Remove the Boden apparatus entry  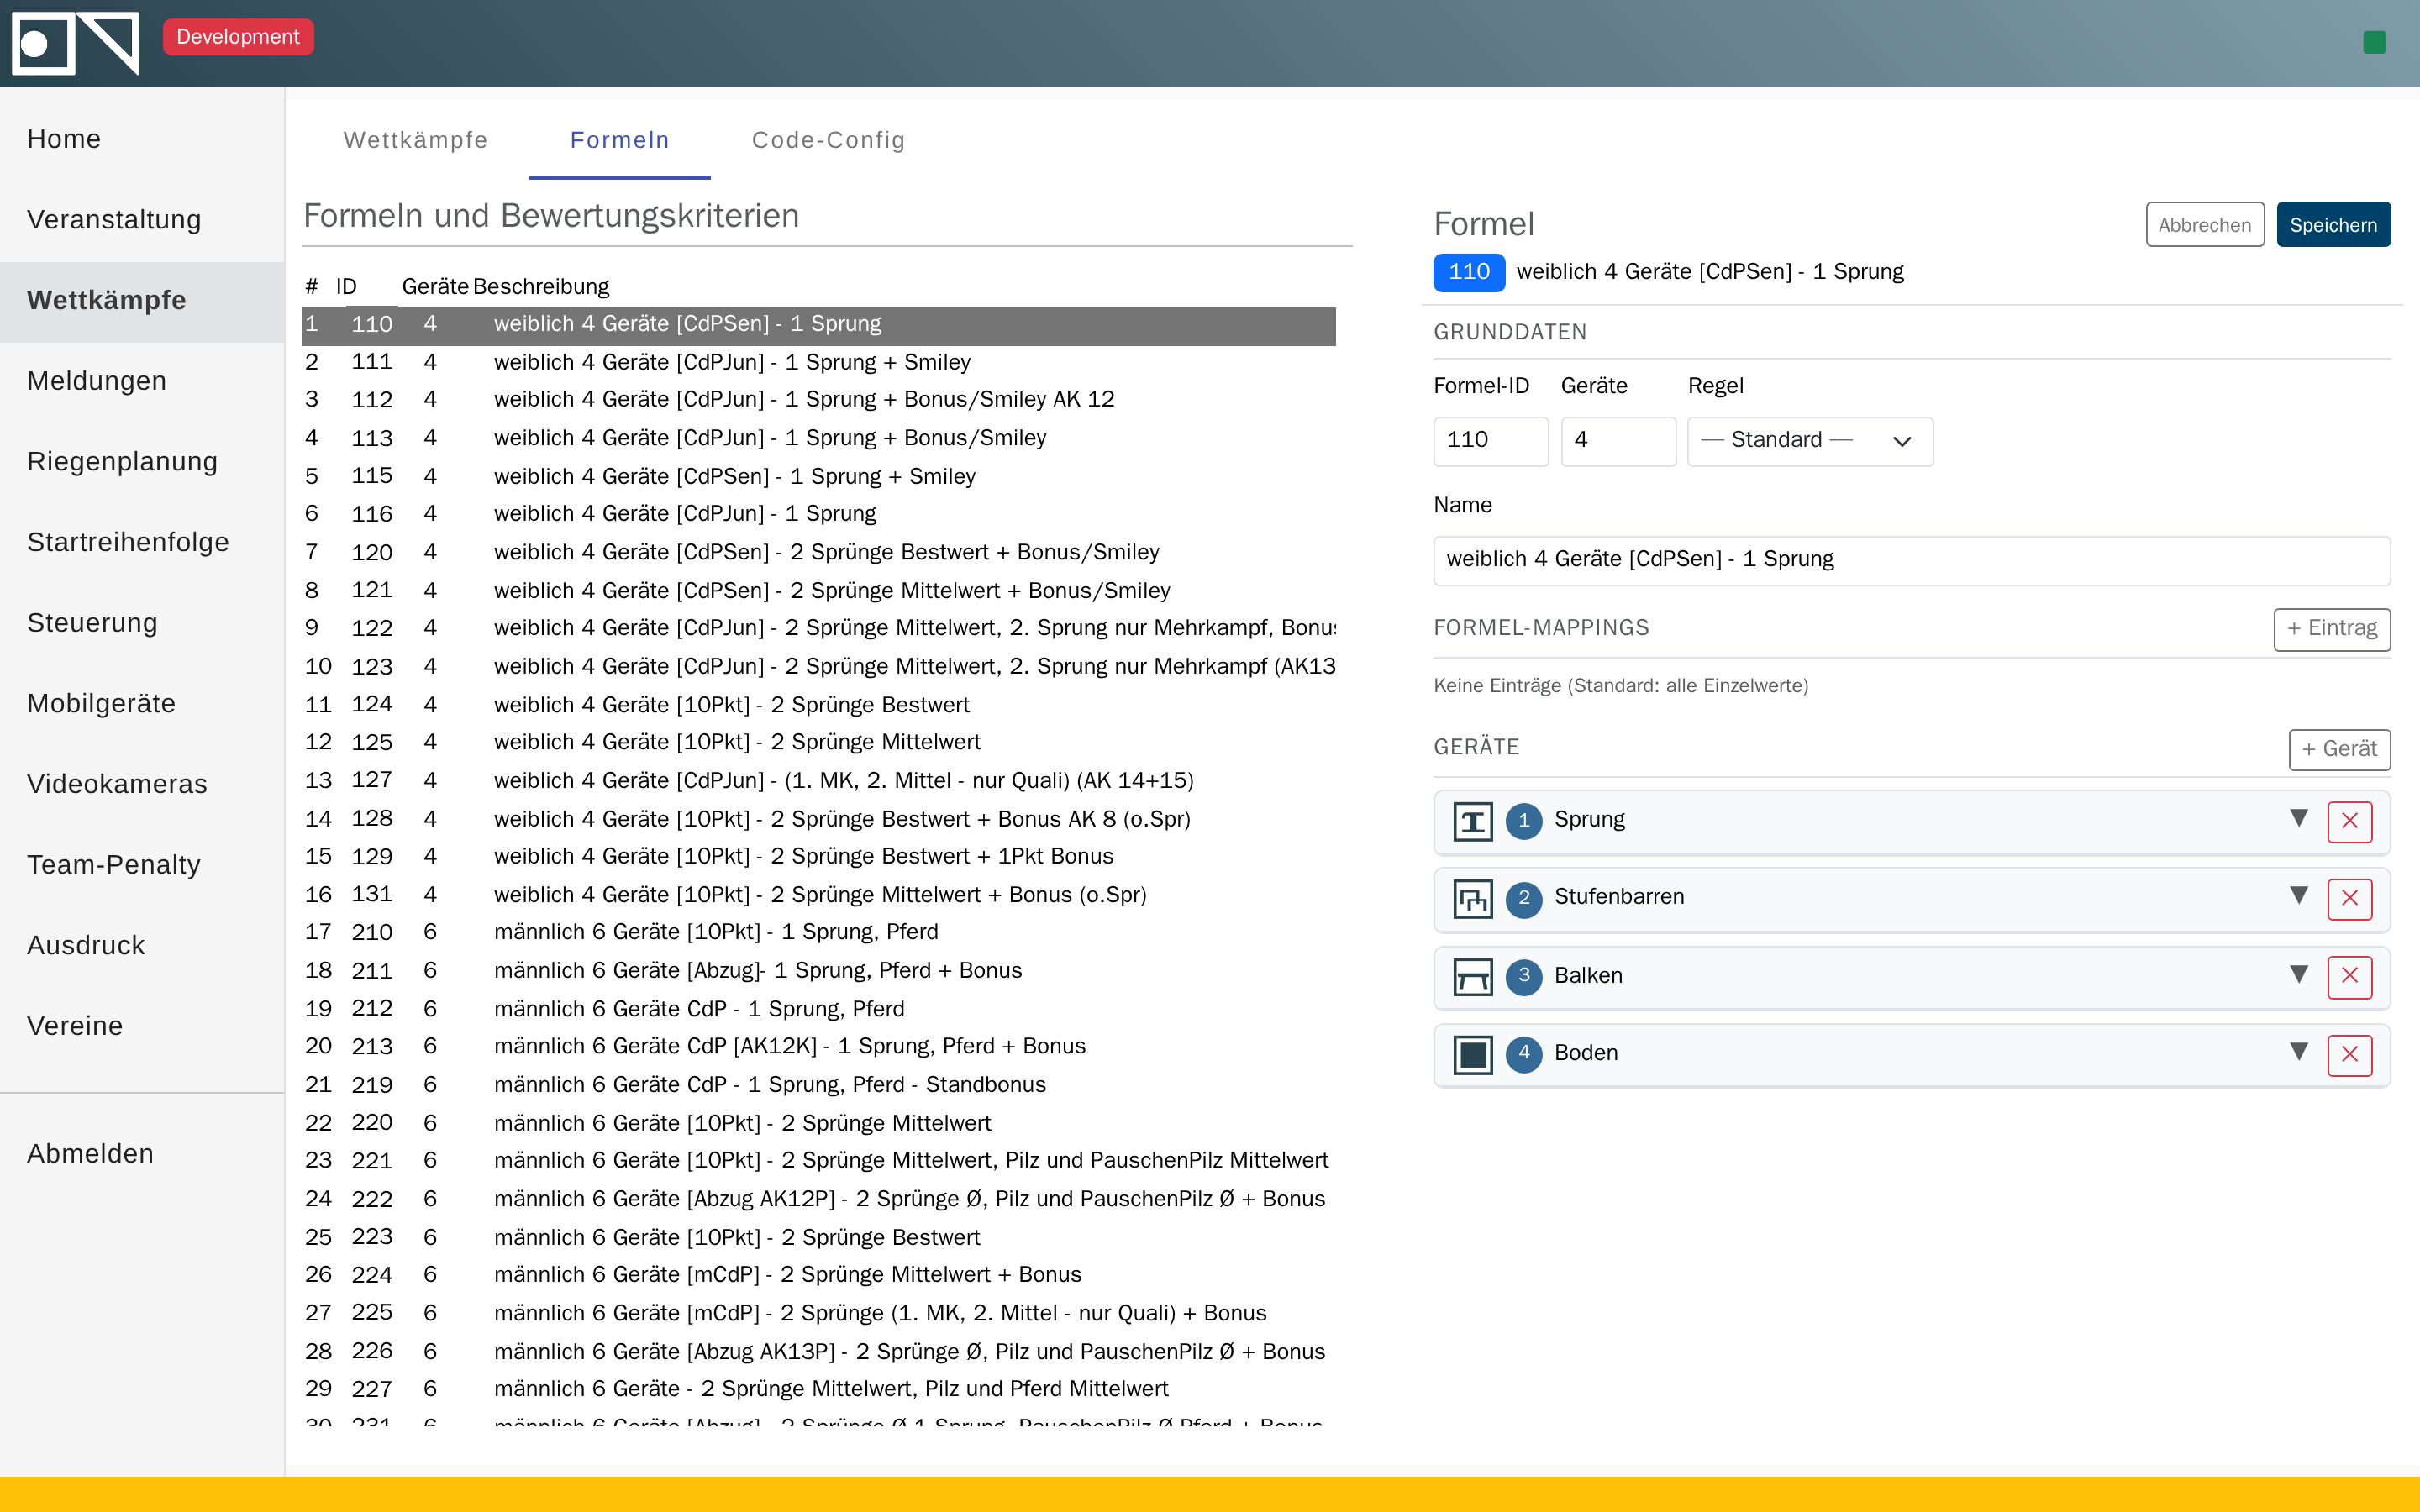pyautogui.click(x=2349, y=1054)
